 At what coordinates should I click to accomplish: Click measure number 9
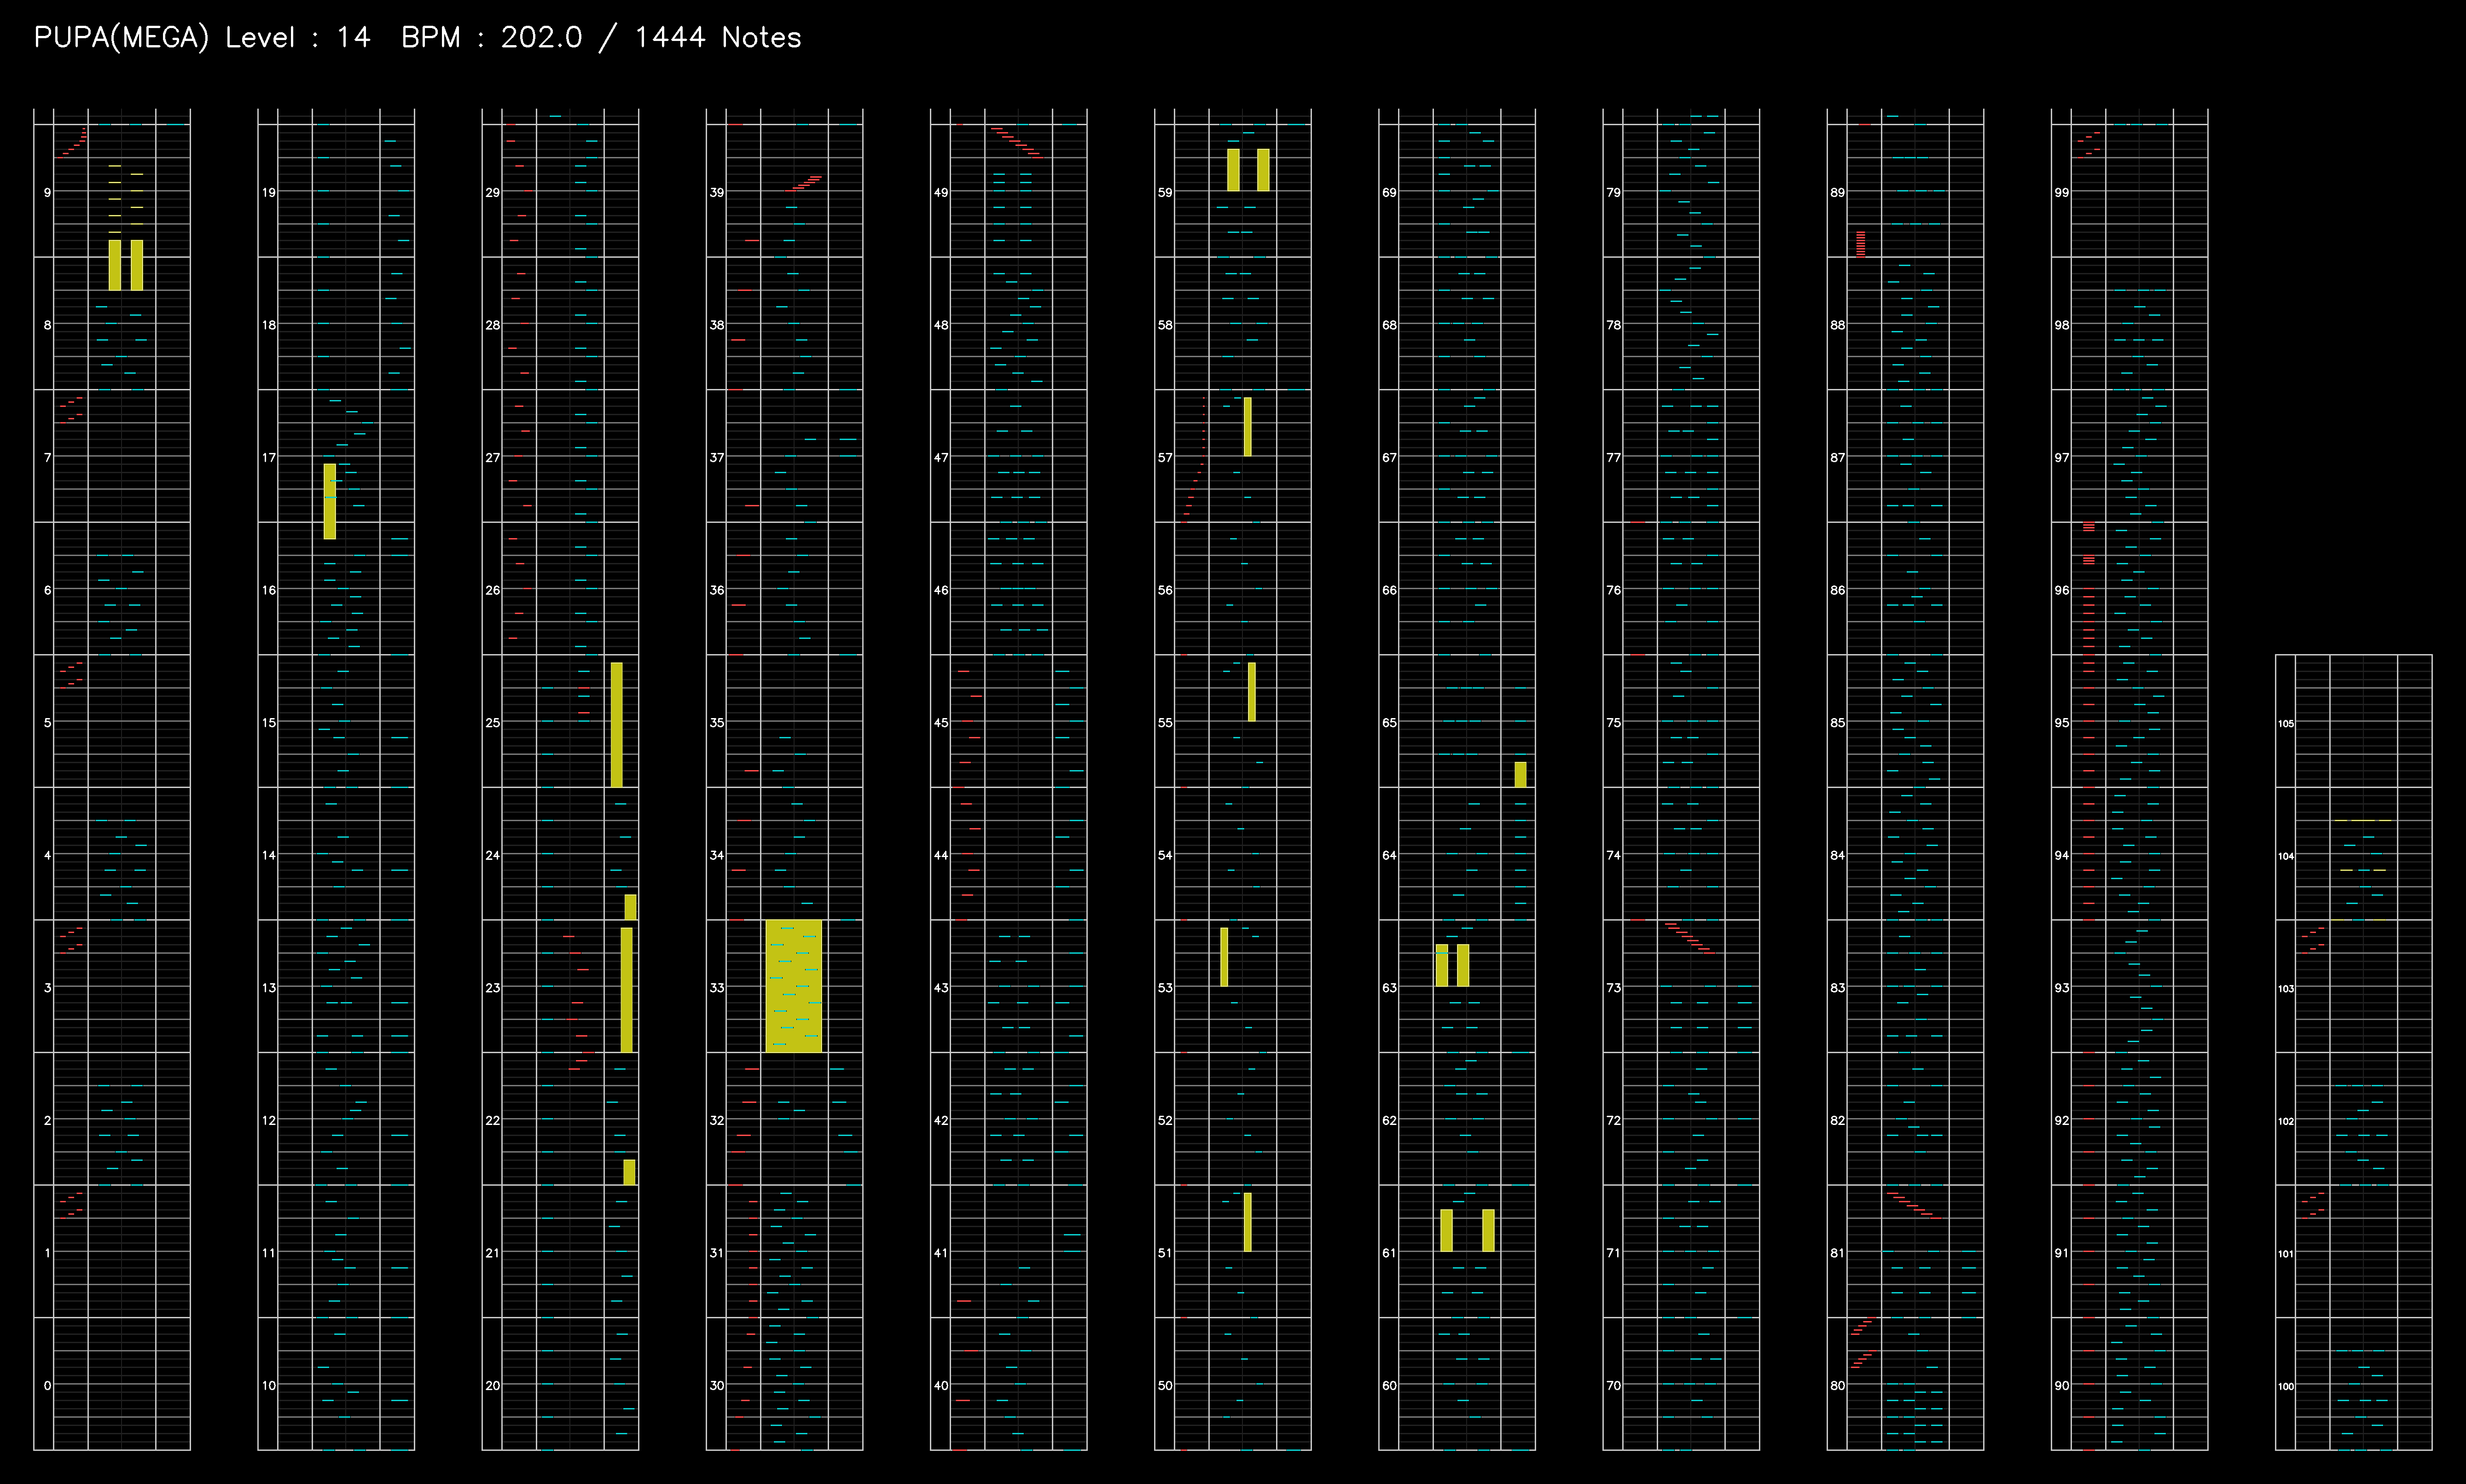(x=47, y=192)
